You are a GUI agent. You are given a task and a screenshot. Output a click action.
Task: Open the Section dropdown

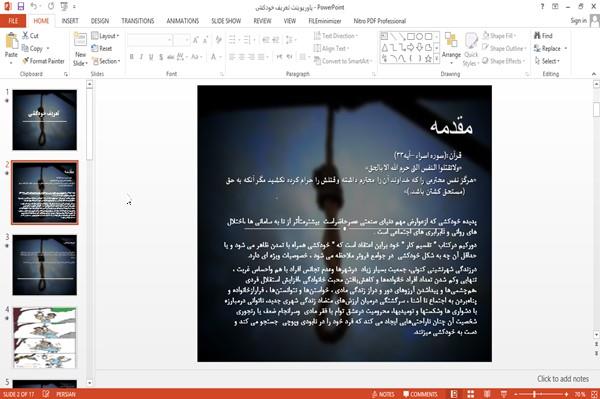[106, 61]
